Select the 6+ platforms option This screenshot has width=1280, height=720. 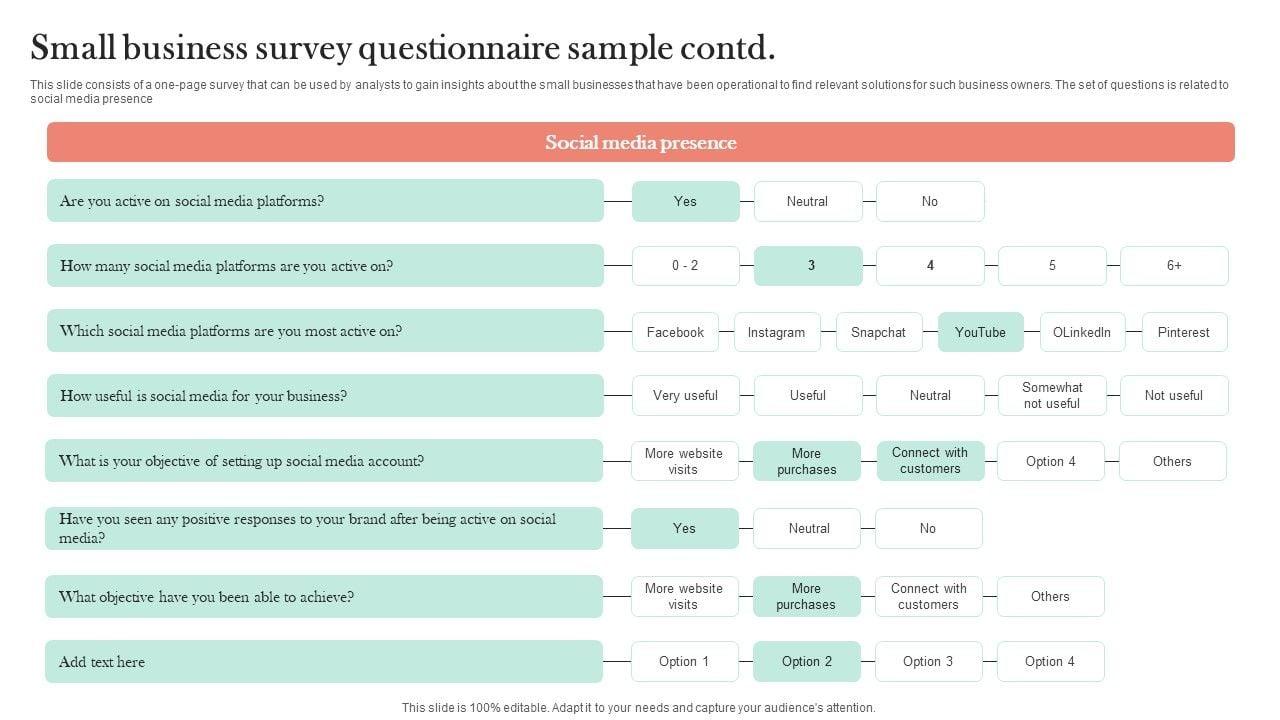[x=1173, y=266]
